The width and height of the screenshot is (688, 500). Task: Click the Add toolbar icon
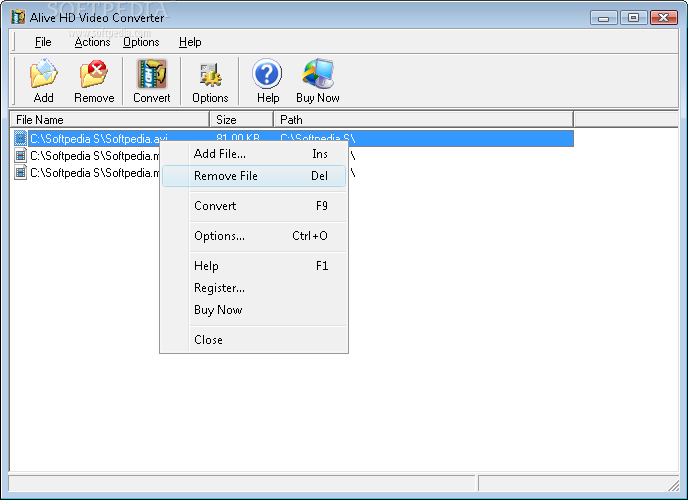tap(43, 81)
